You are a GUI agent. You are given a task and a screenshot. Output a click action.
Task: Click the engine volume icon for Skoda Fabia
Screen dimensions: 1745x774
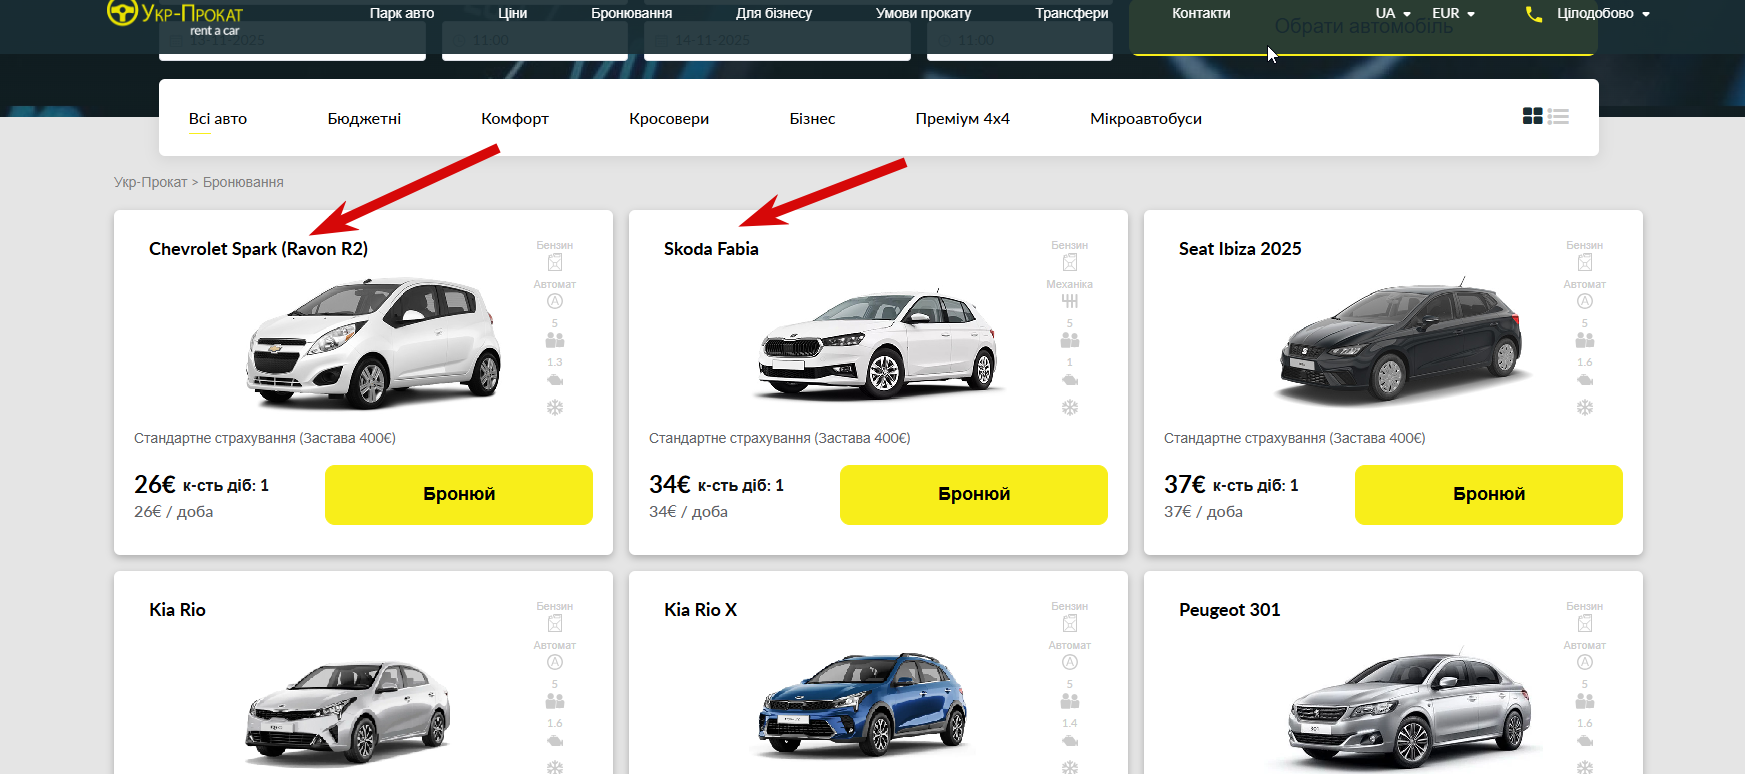coord(1070,380)
